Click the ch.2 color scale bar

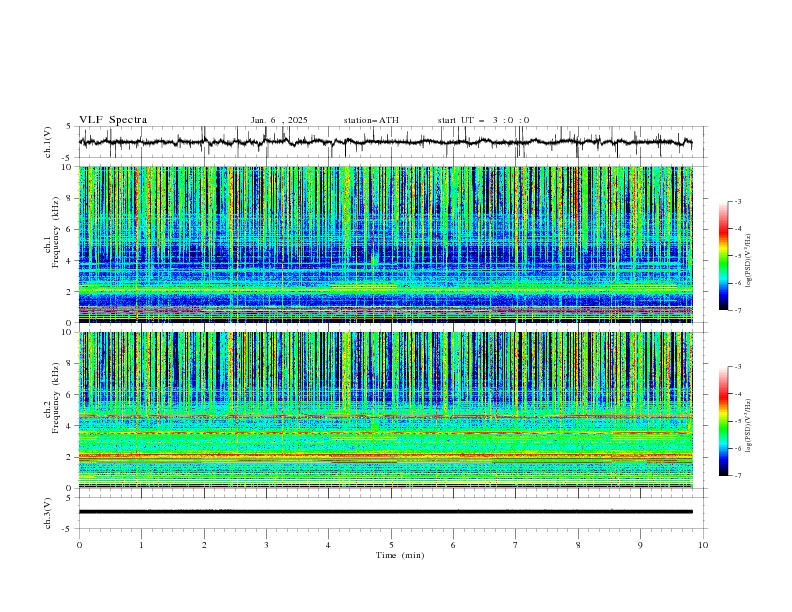coord(723,421)
